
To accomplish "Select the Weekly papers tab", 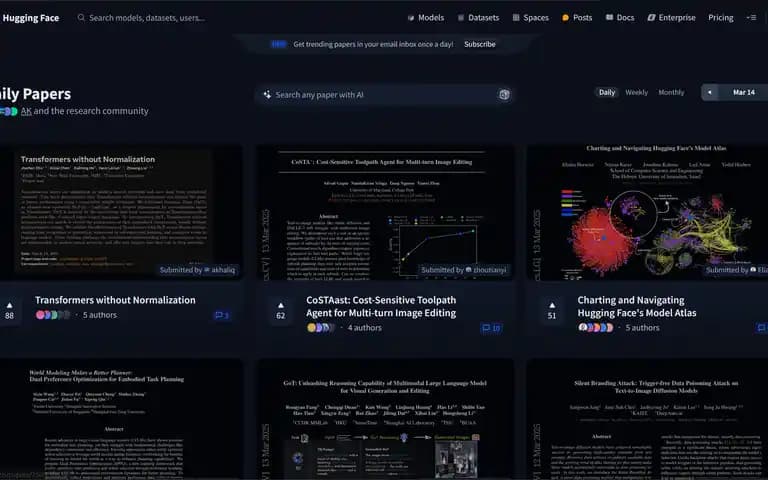I will [636, 92].
